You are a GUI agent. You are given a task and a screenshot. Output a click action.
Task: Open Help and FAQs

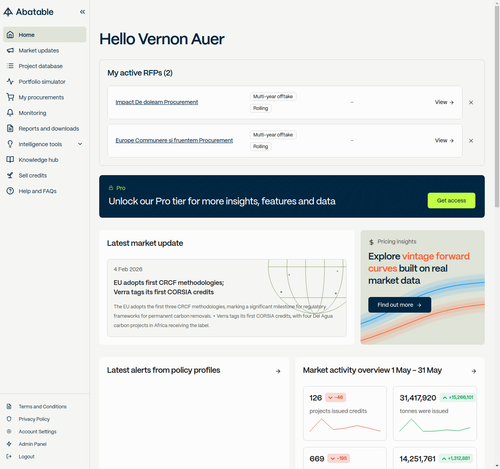click(45, 191)
